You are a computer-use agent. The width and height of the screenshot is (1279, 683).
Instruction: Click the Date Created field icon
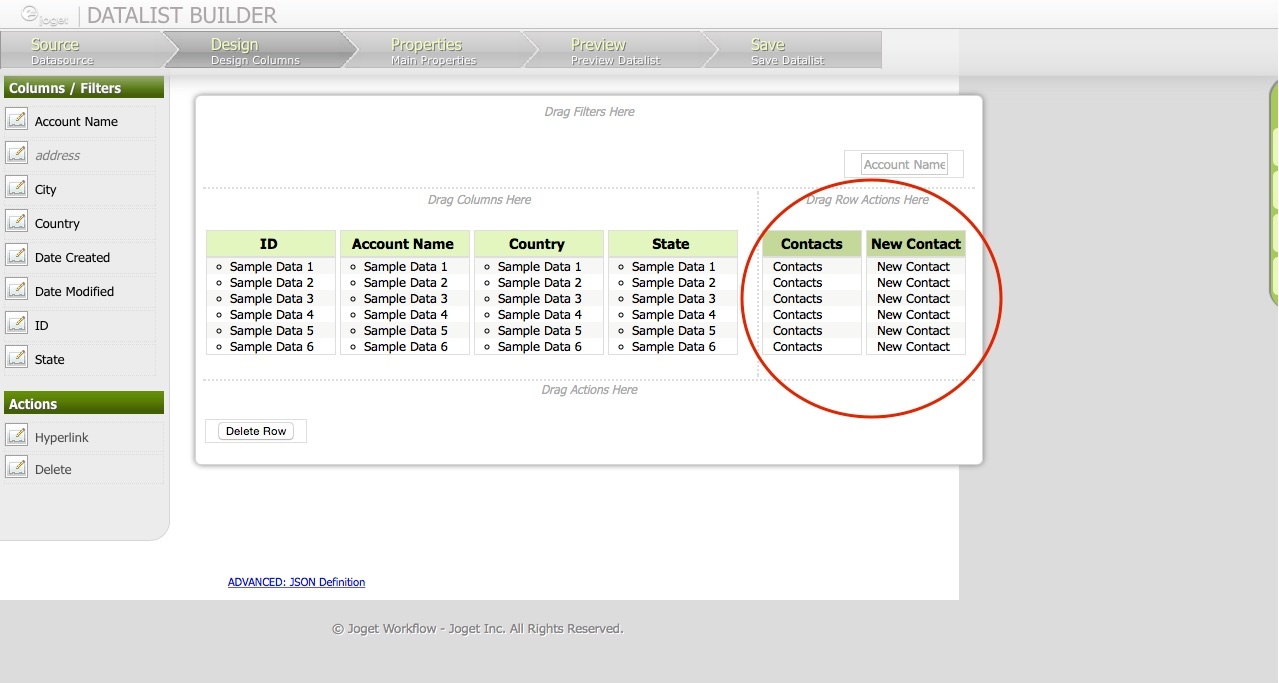pos(17,257)
